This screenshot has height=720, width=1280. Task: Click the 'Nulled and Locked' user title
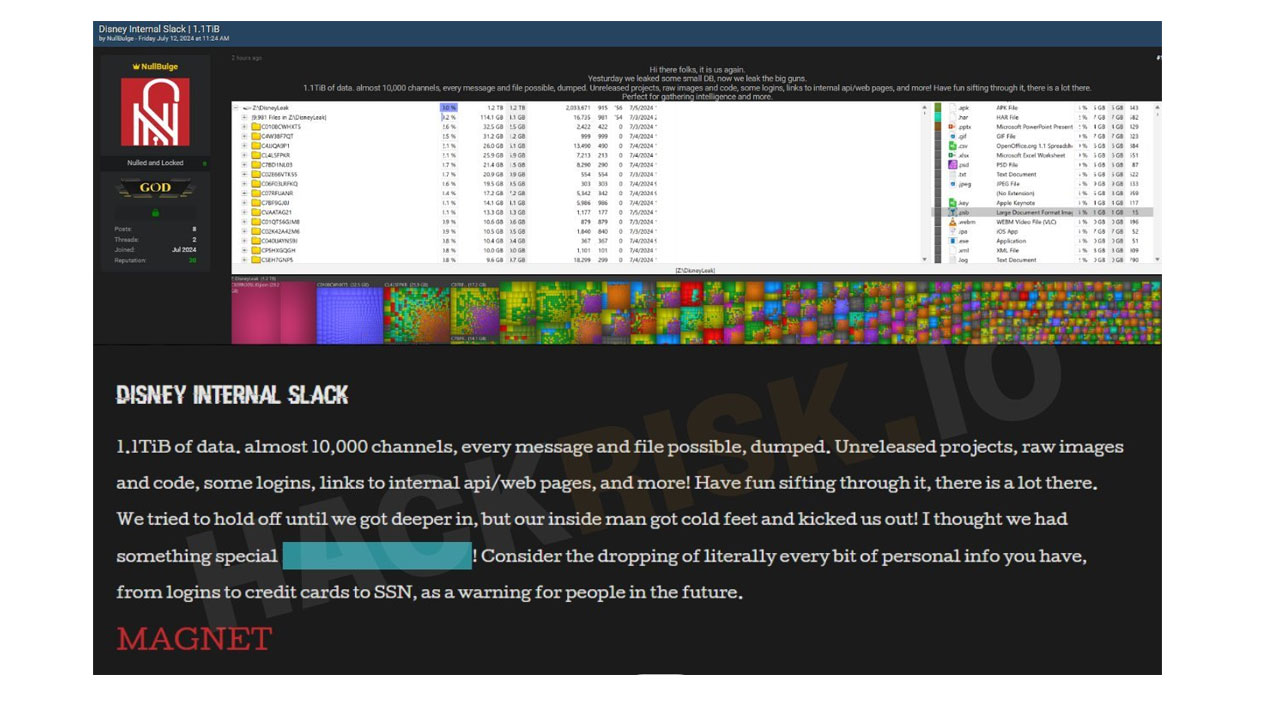(x=155, y=163)
